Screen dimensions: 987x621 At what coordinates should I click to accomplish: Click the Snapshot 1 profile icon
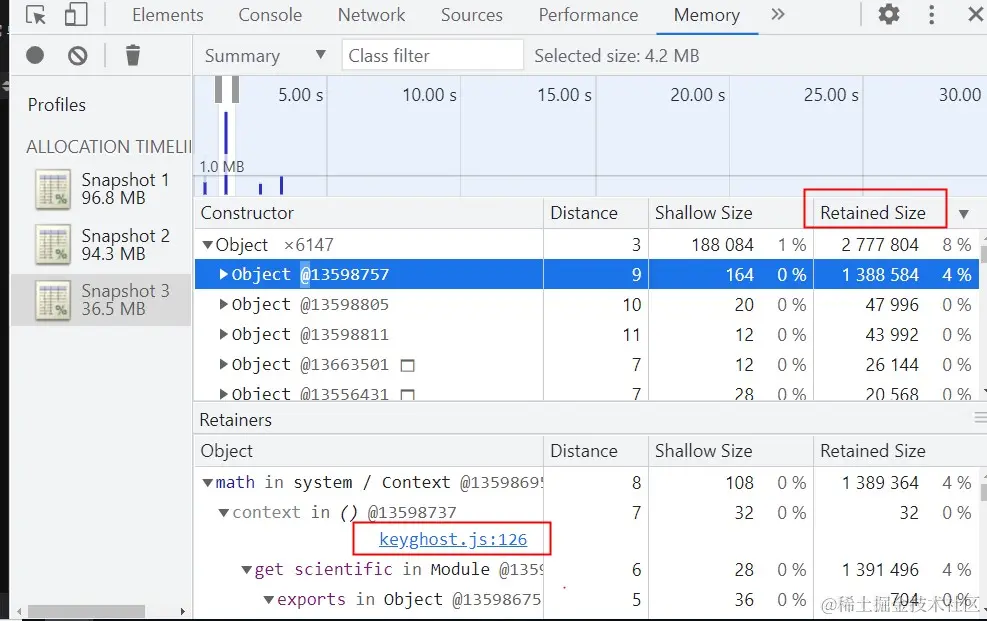(x=53, y=189)
